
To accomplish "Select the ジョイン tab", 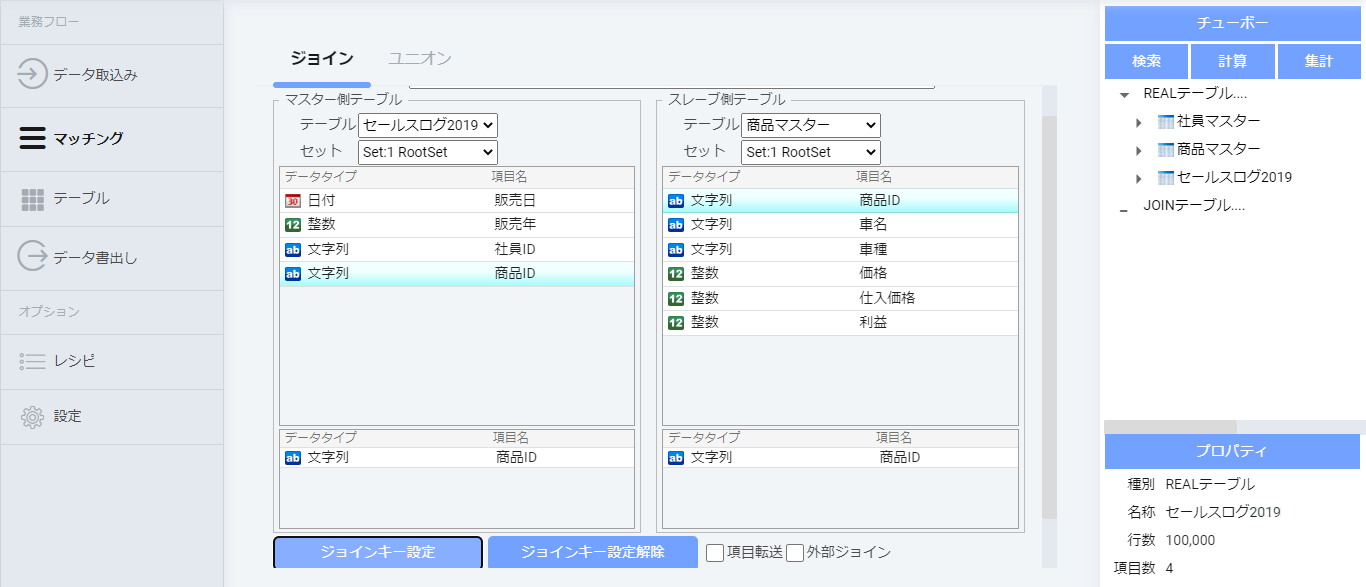I will point(321,59).
